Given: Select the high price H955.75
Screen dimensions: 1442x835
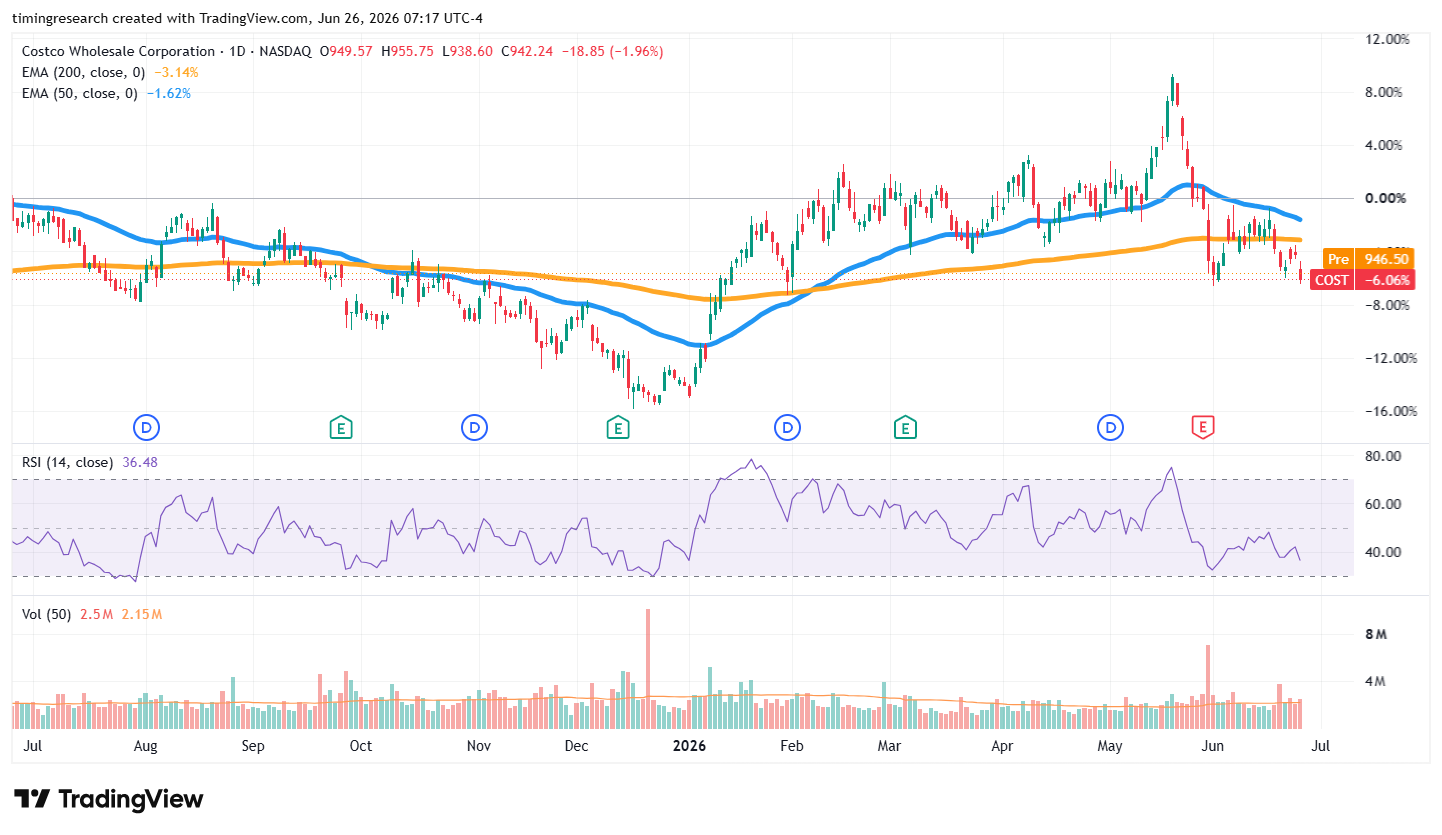Looking at the screenshot, I should click(408, 51).
